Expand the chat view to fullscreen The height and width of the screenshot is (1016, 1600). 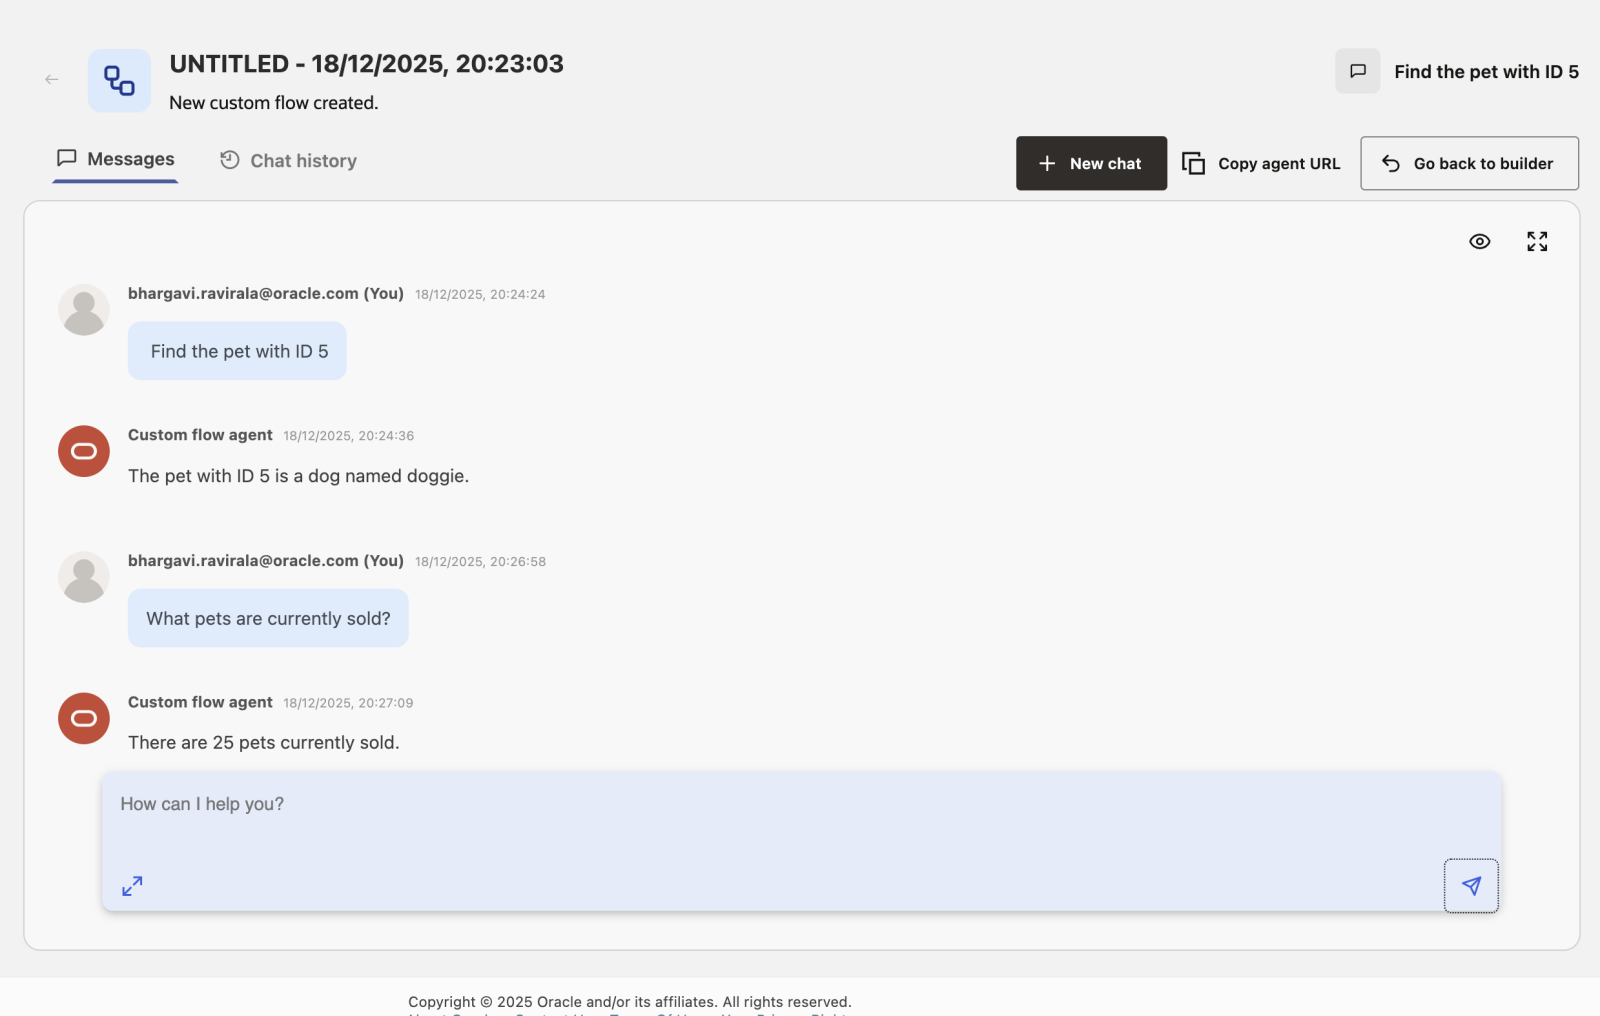pyautogui.click(x=1537, y=241)
